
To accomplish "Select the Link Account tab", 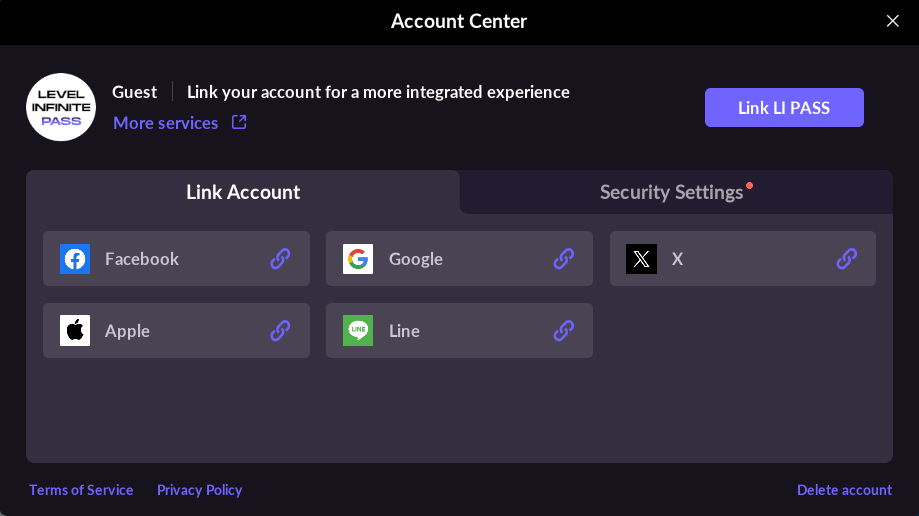I will [243, 192].
